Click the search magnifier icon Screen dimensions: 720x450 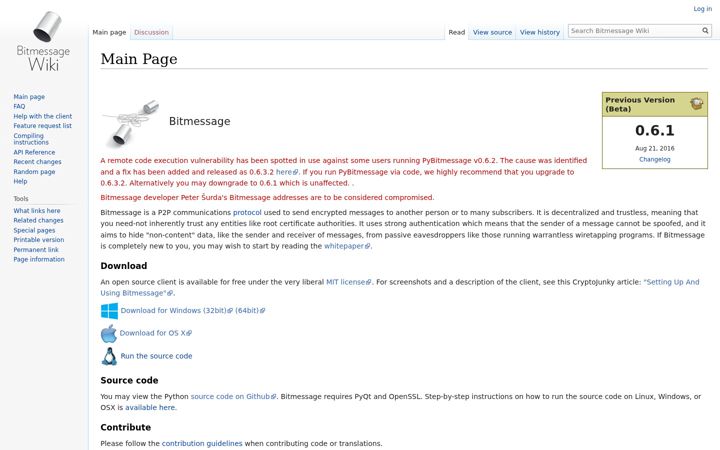(705, 31)
